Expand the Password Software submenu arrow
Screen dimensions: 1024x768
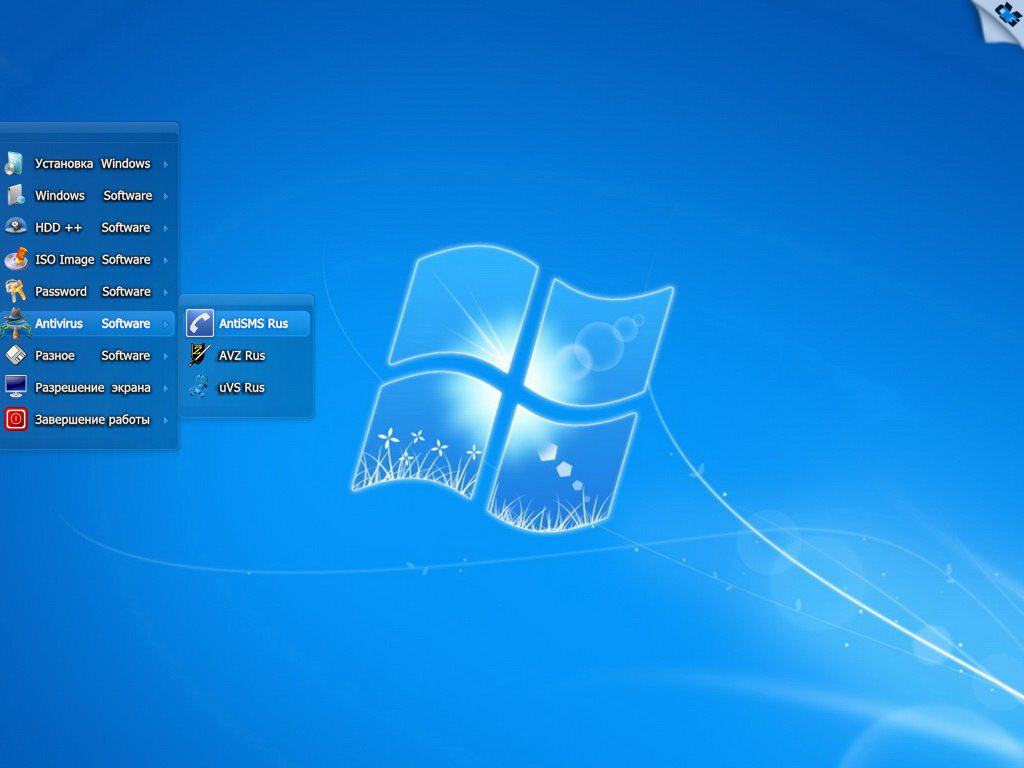tap(166, 292)
